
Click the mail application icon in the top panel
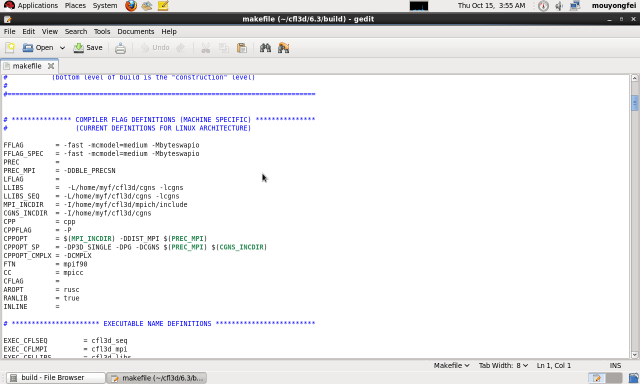point(147,5)
